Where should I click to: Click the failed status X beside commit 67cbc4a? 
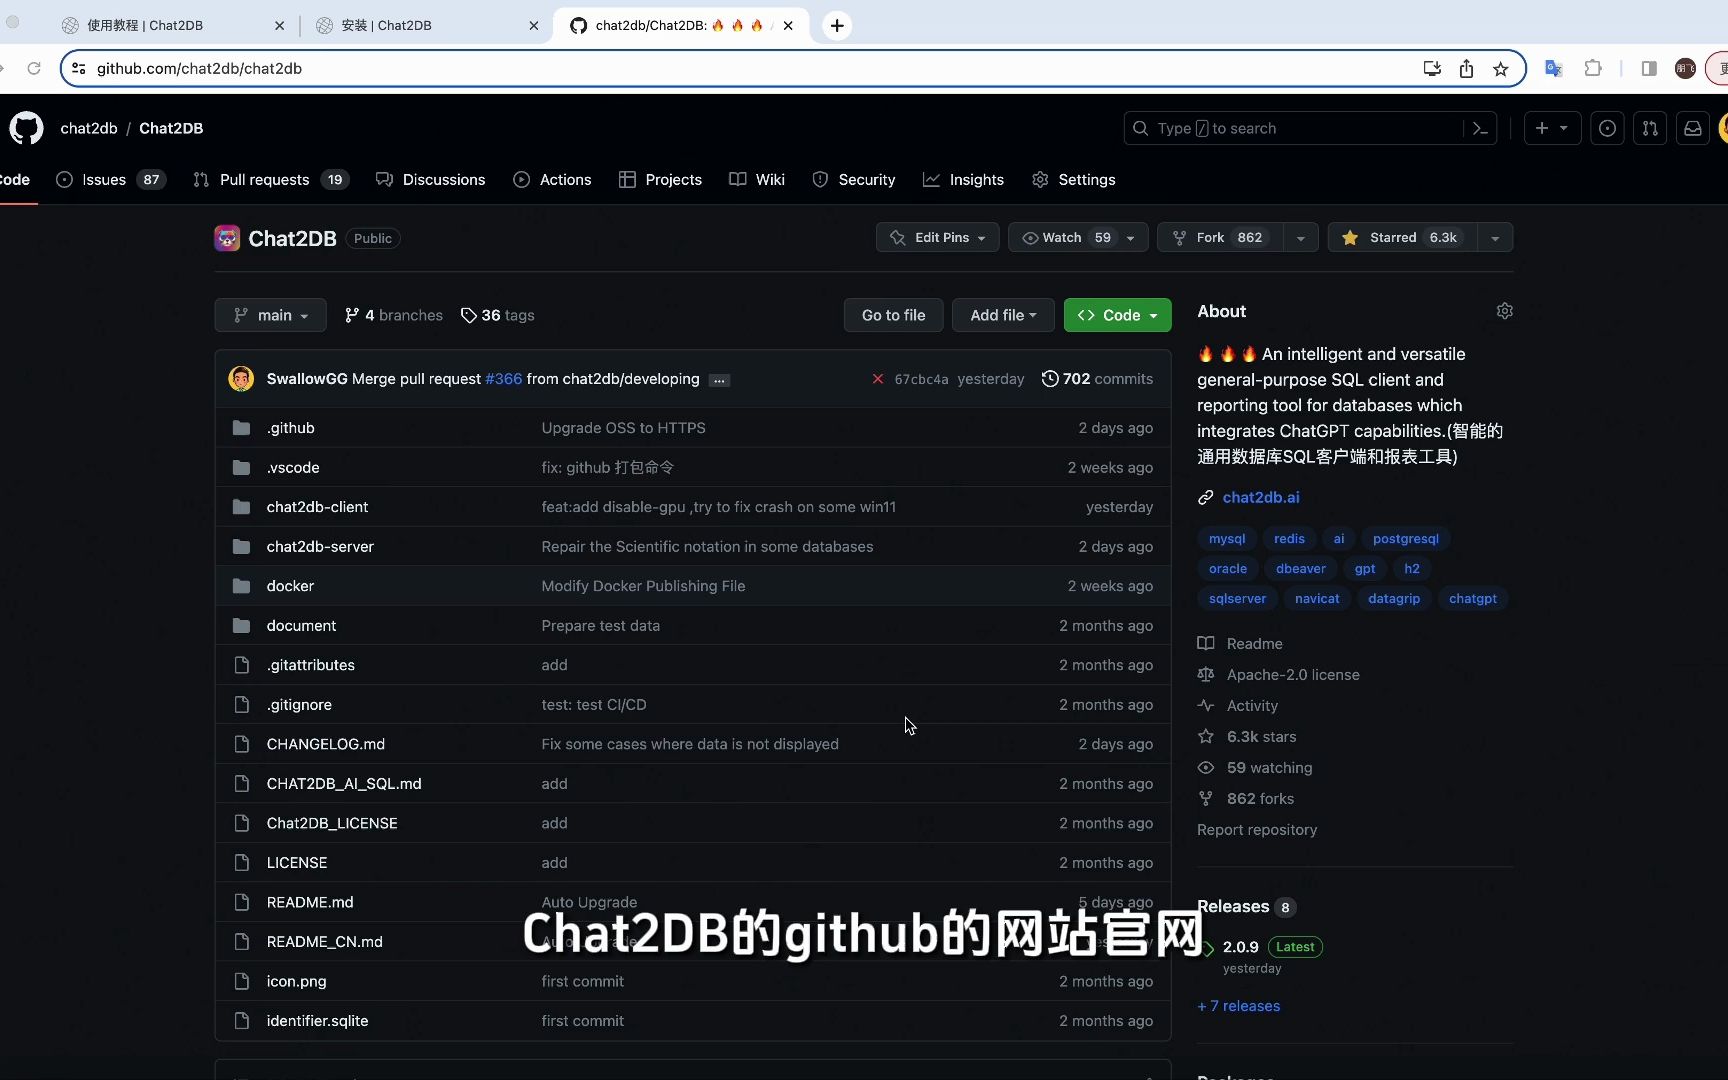pyautogui.click(x=878, y=379)
